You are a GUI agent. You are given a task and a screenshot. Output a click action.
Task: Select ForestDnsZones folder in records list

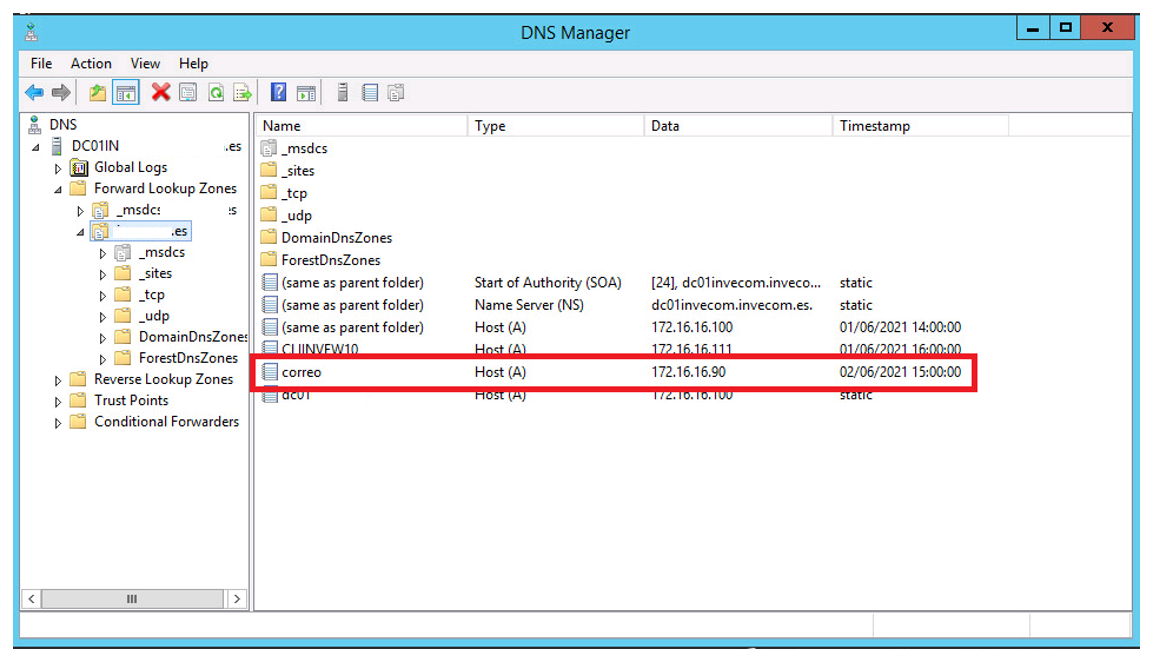[330, 260]
